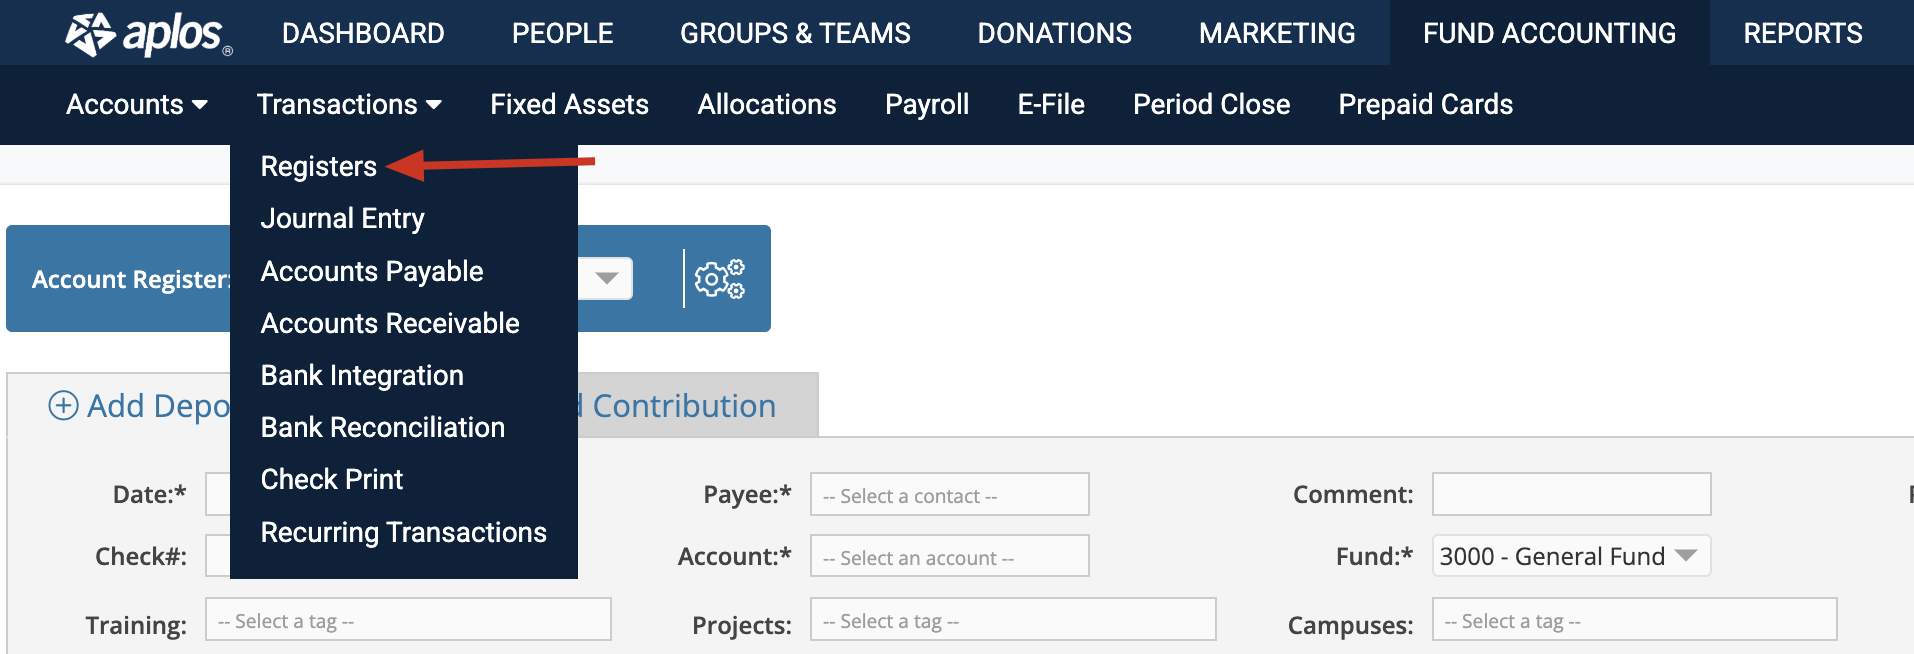
Task: Open Fixed Assets link
Action: pyautogui.click(x=569, y=105)
